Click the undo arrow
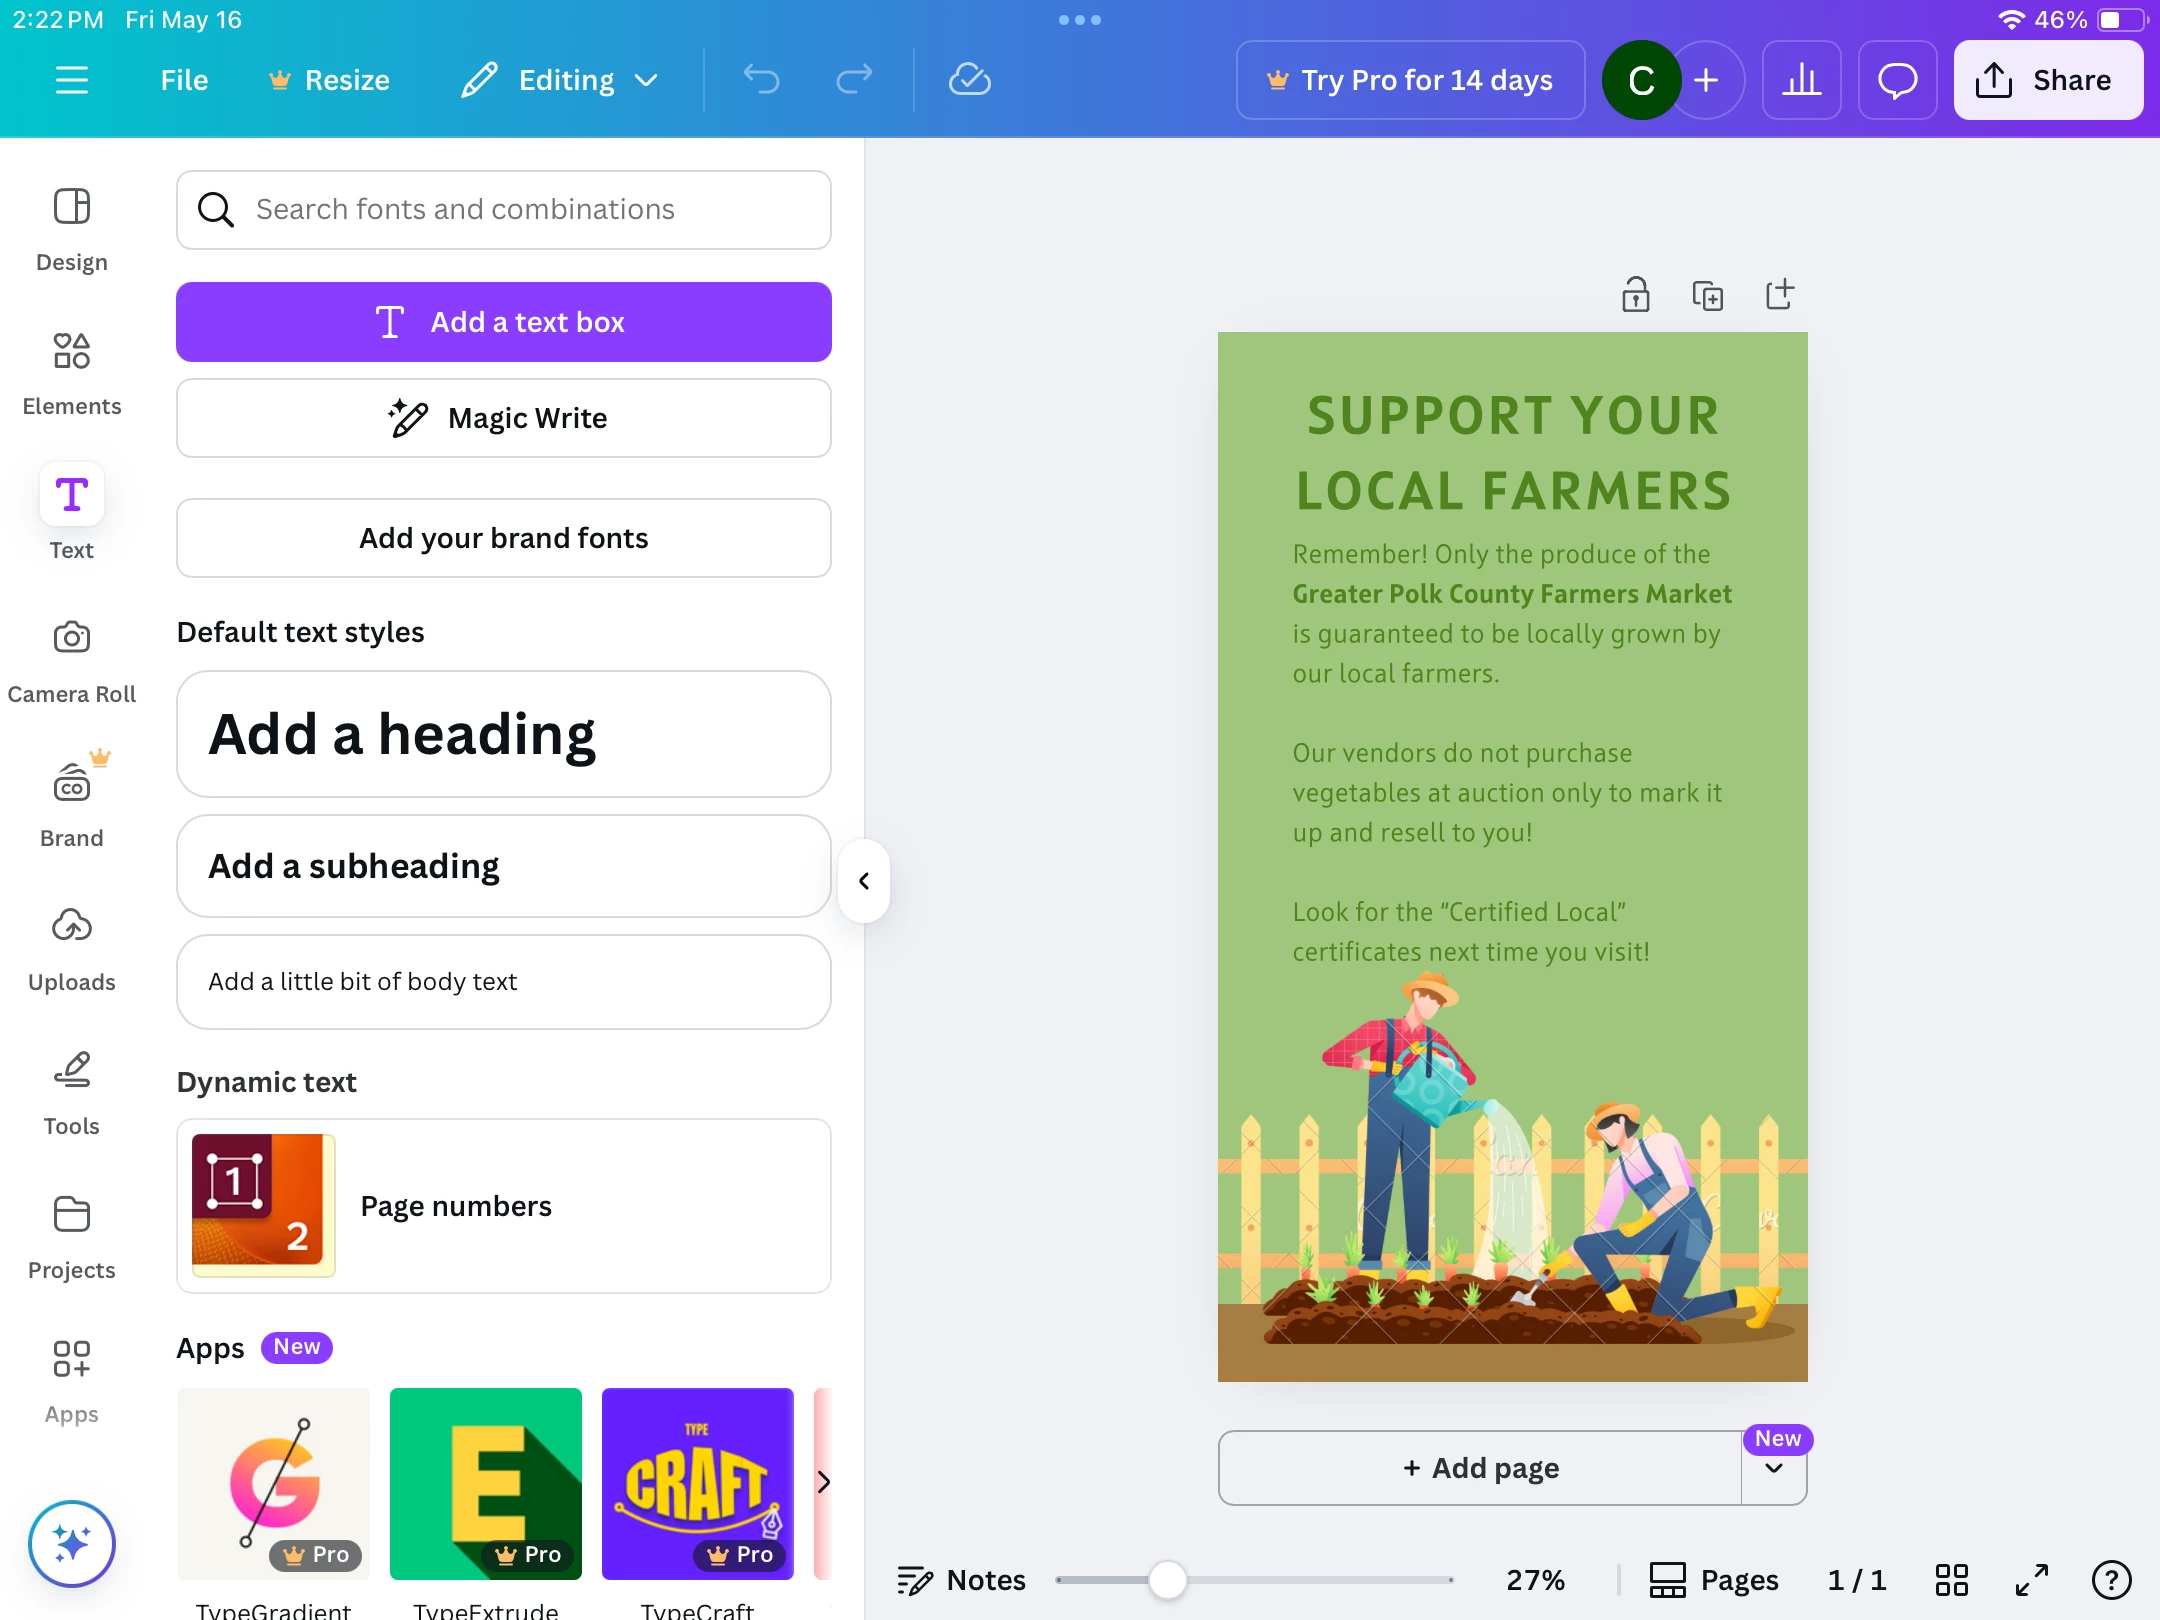2160x1620 pixels. point(761,80)
